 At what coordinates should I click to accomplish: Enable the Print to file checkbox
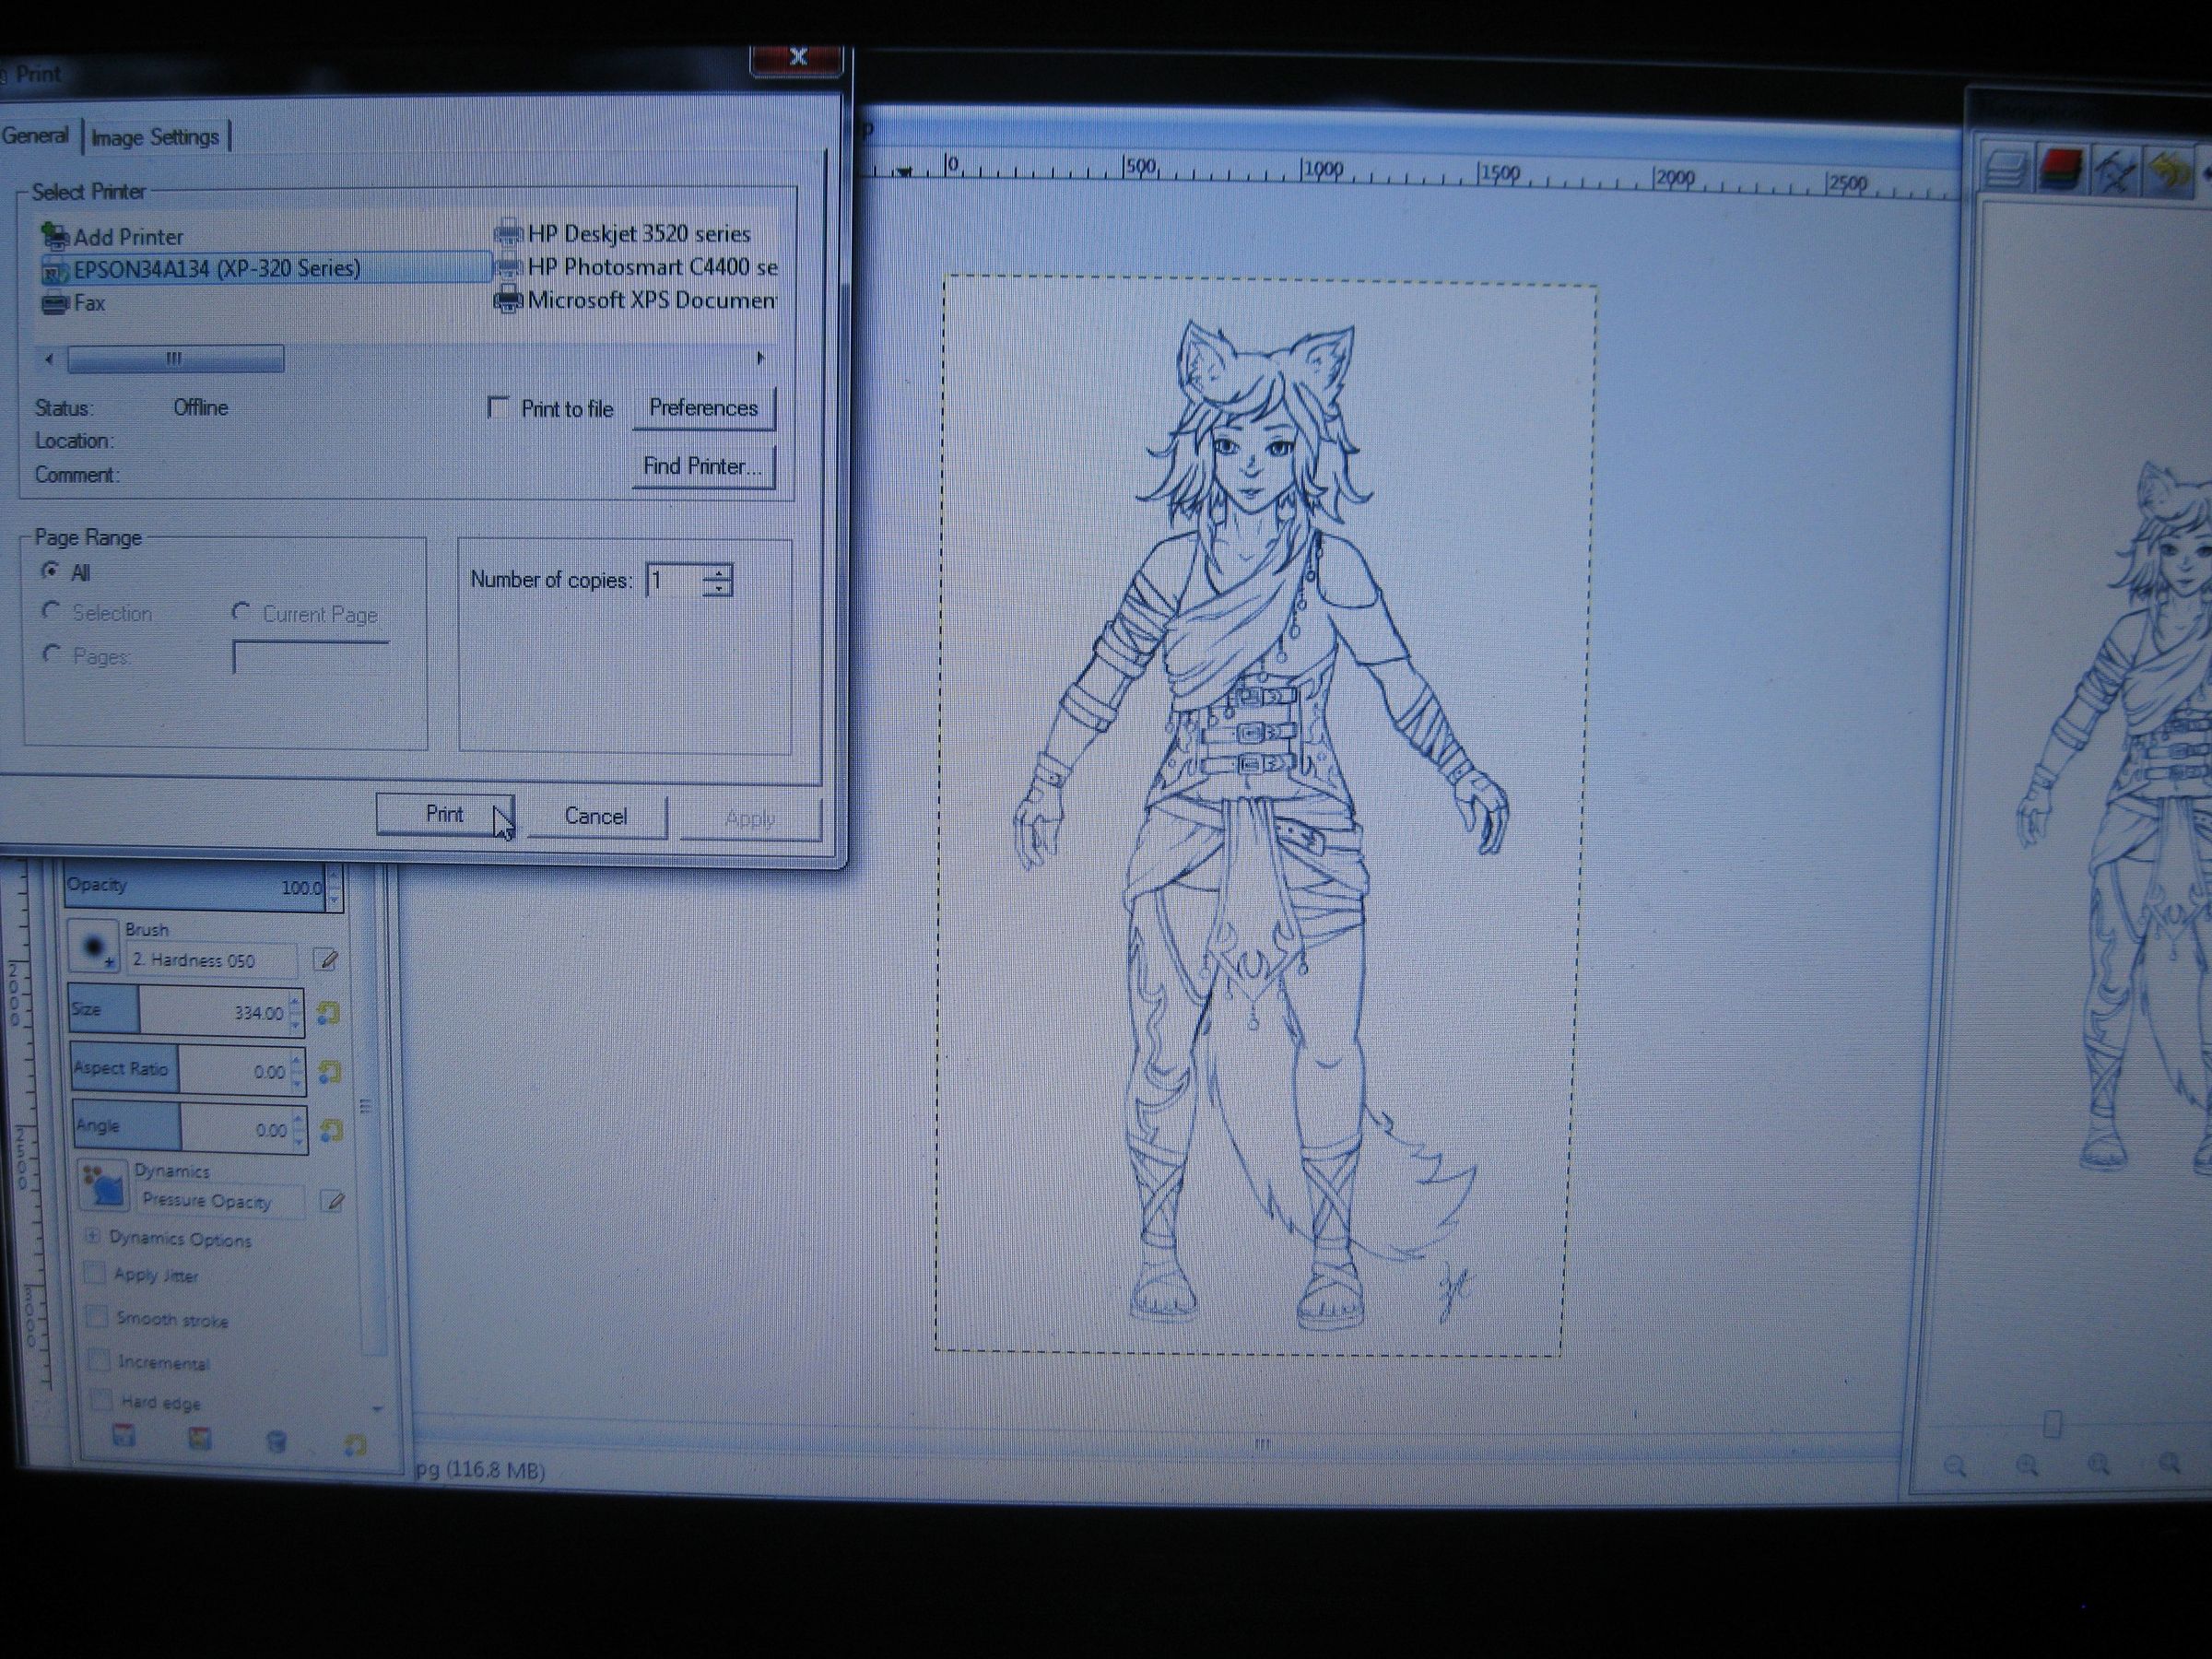500,406
